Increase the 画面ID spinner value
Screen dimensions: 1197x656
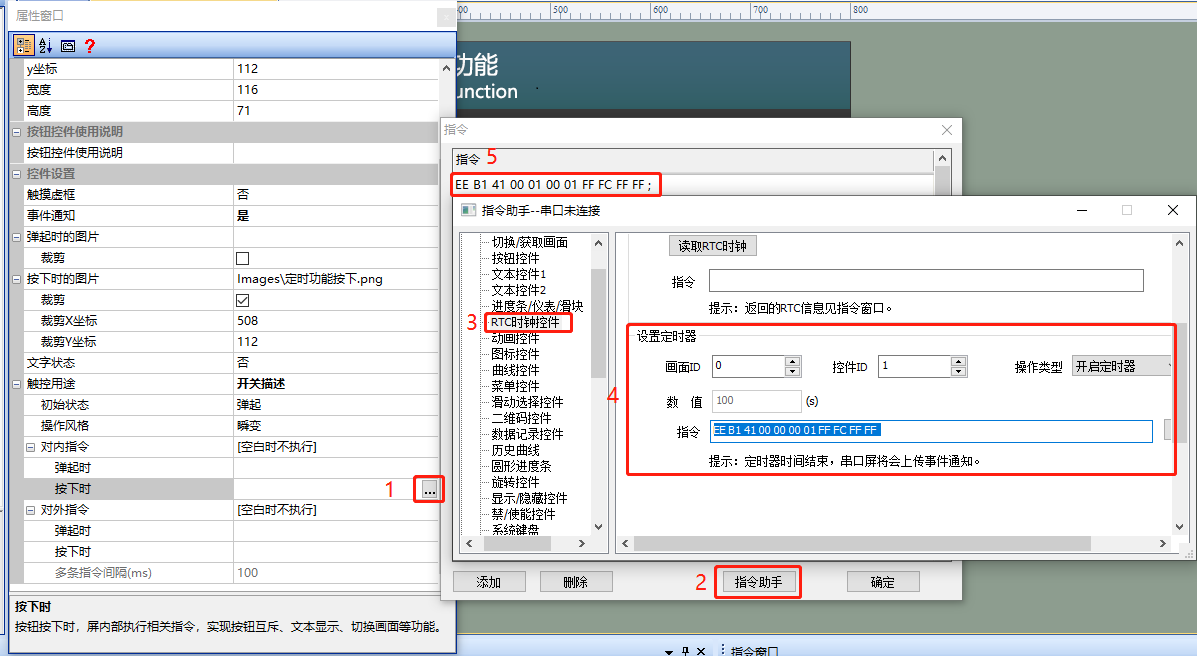[x=792, y=361]
